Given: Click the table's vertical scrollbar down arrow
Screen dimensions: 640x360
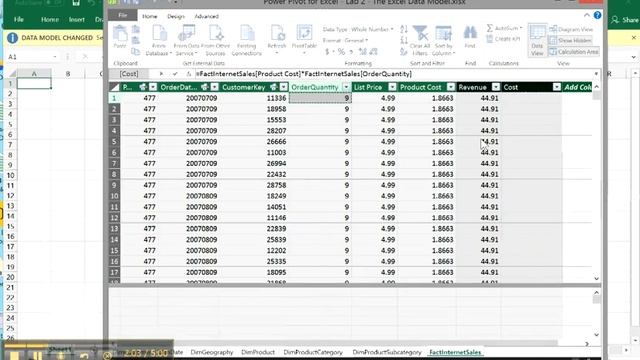Looking at the screenshot, I should pyautogui.click(x=596, y=278).
